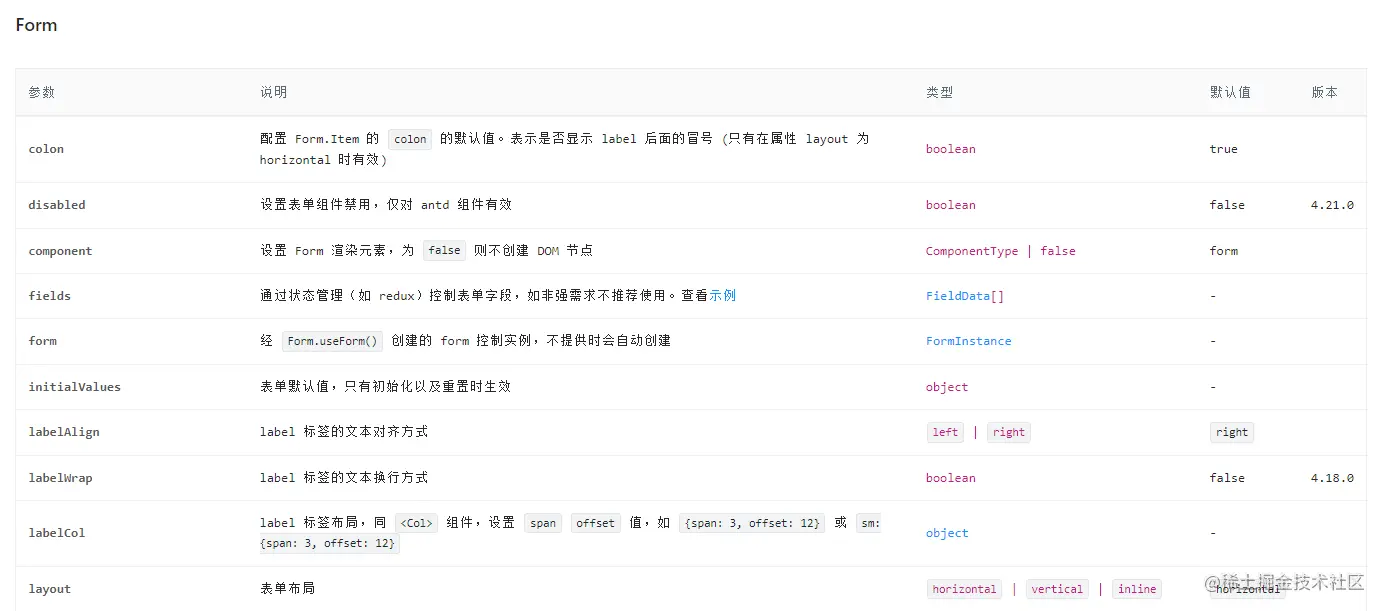The image size is (1383, 611).
Task: Click the false code tag in component description
Action: point(445,251)
